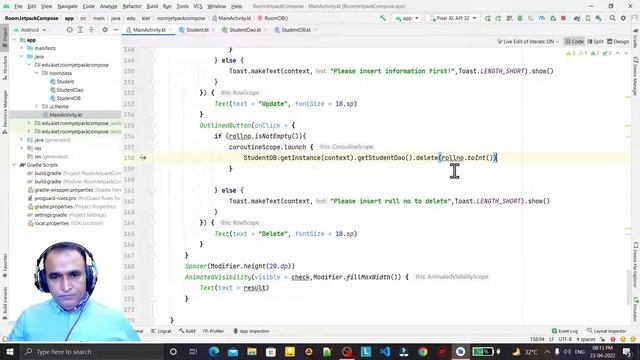The height and width of the screenshot is (360, 640).
Task: Open the Device Manager side panel tab
Action: pyautogui.click(x=636, y=77)
